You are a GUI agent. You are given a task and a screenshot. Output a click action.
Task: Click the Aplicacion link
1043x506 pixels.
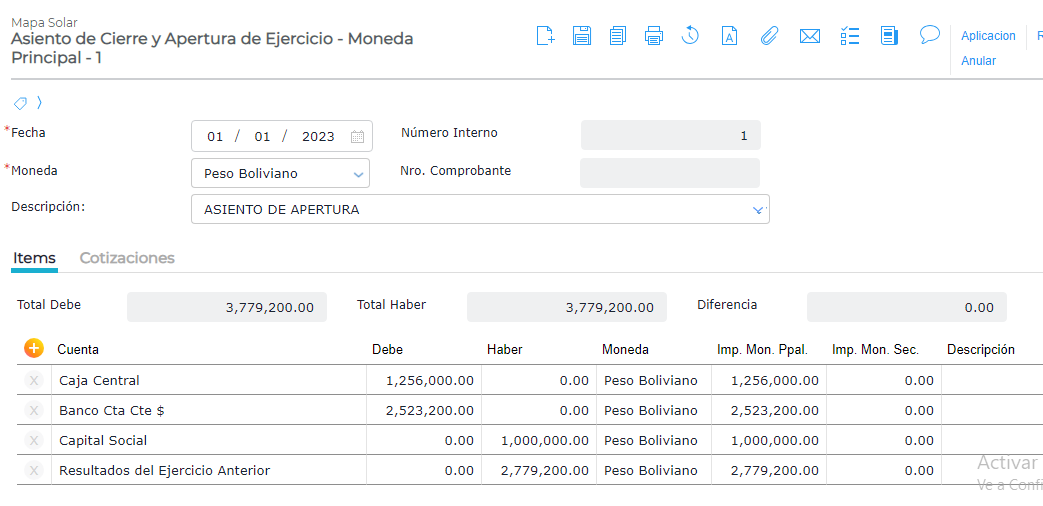[988, 36]
